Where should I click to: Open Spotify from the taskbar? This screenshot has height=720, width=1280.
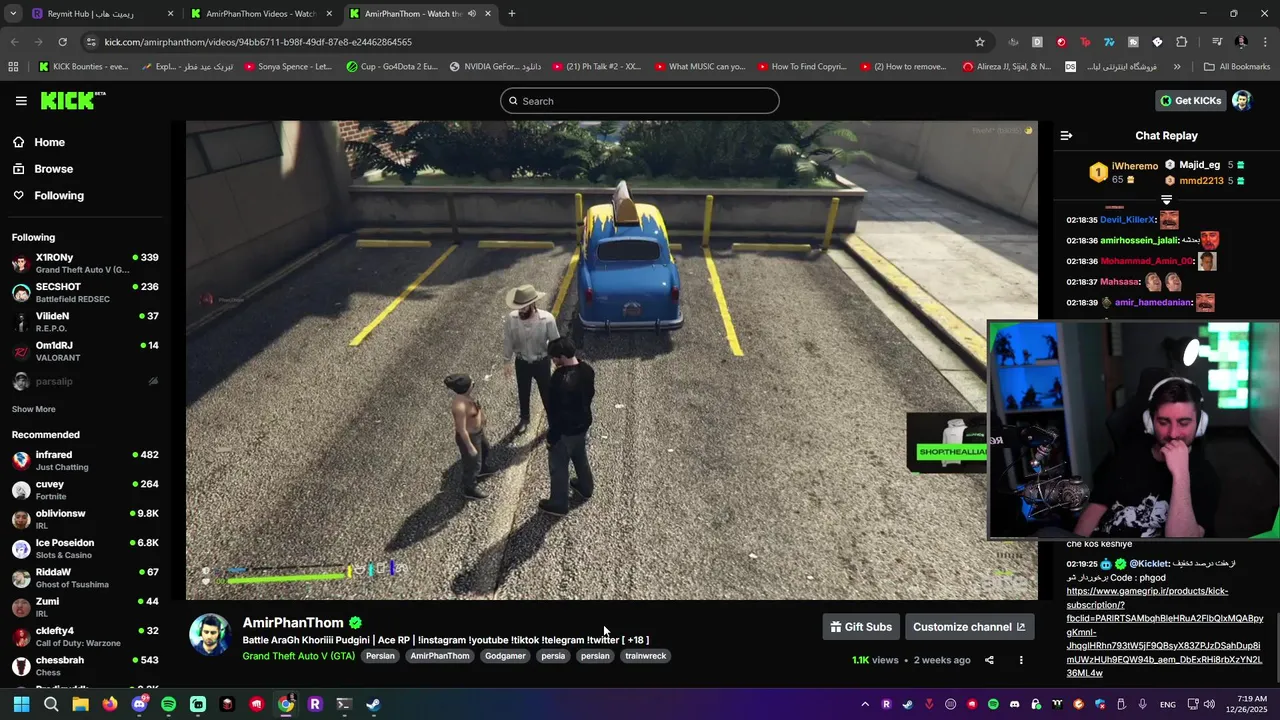point(168,704)
